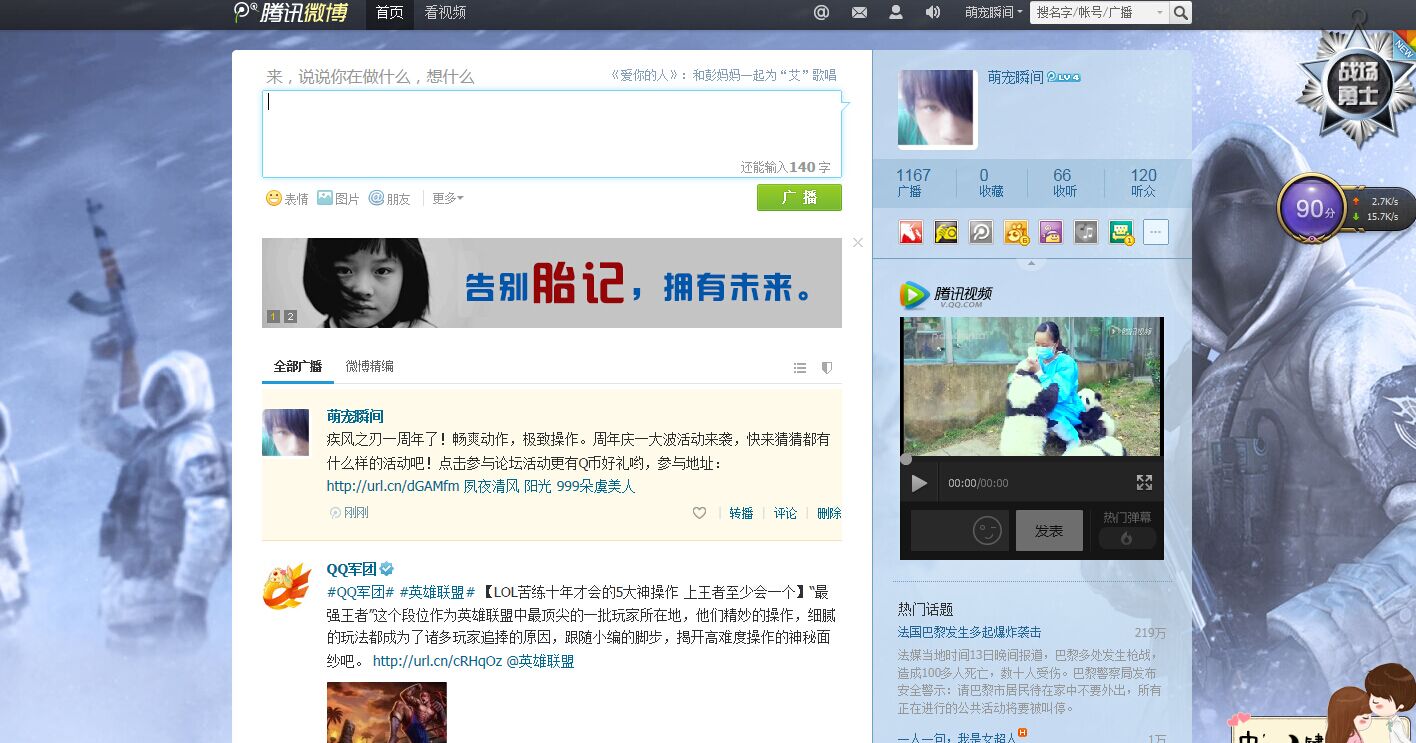
Task: Open link http://url.cn/cRHqOz
Action: click(437, 661)
